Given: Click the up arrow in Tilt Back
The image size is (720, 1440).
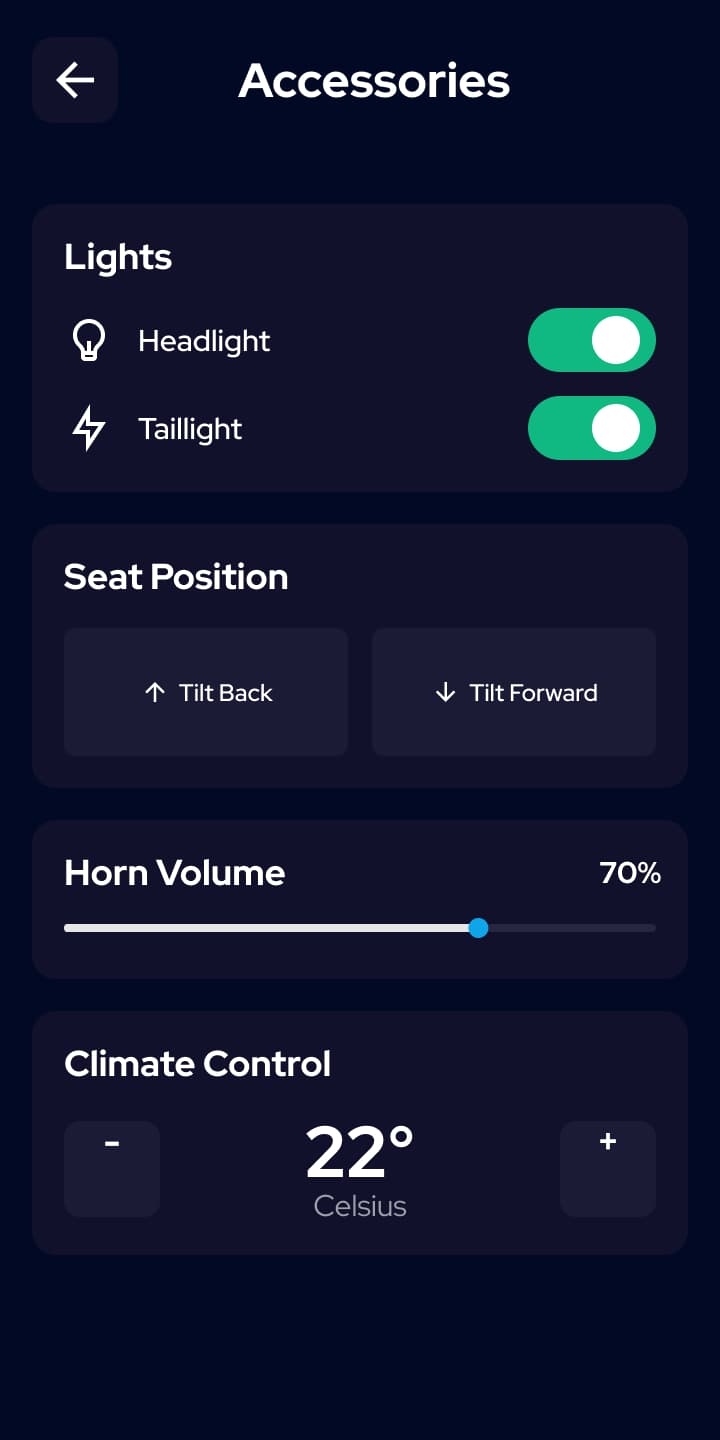Looking at the screenshot, I should [x=154, y=693].
